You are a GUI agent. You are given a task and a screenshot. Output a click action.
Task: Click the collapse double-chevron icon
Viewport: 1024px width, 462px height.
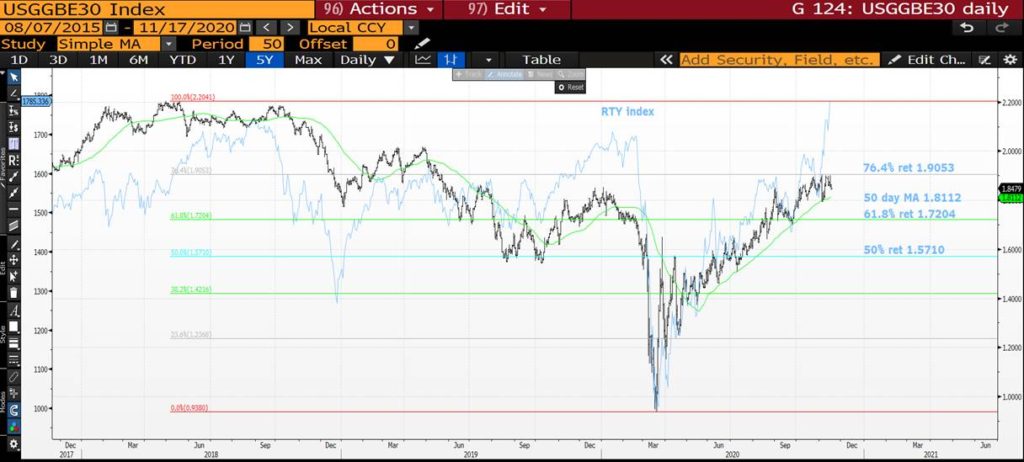665,60
